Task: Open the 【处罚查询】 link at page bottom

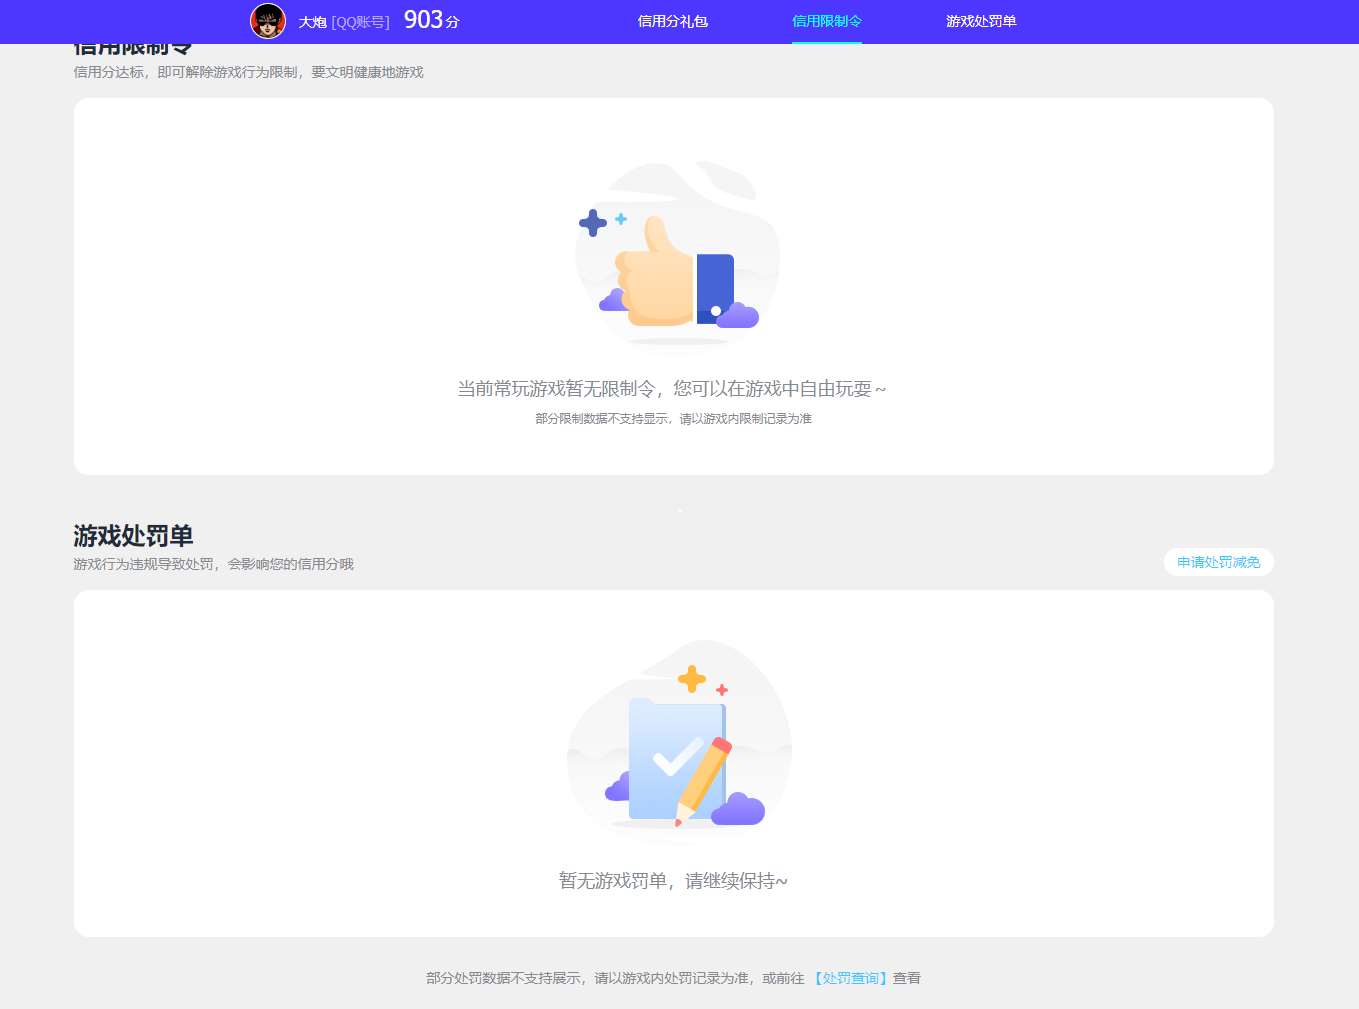Action: click(850, 978)
